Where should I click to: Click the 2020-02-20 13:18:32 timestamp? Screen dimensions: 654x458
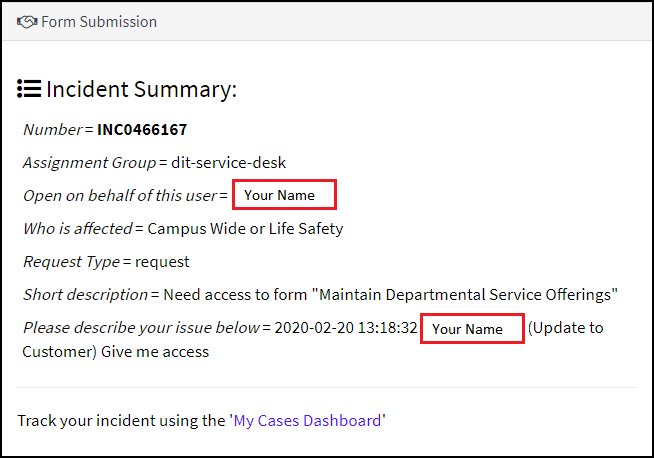pyautogui.click(x=345, y=328)
